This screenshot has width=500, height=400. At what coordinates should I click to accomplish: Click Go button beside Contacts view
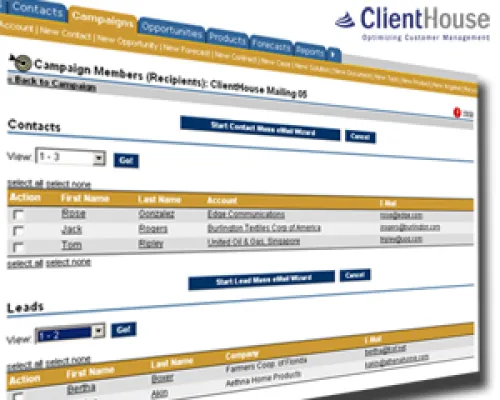click(126, 160)
